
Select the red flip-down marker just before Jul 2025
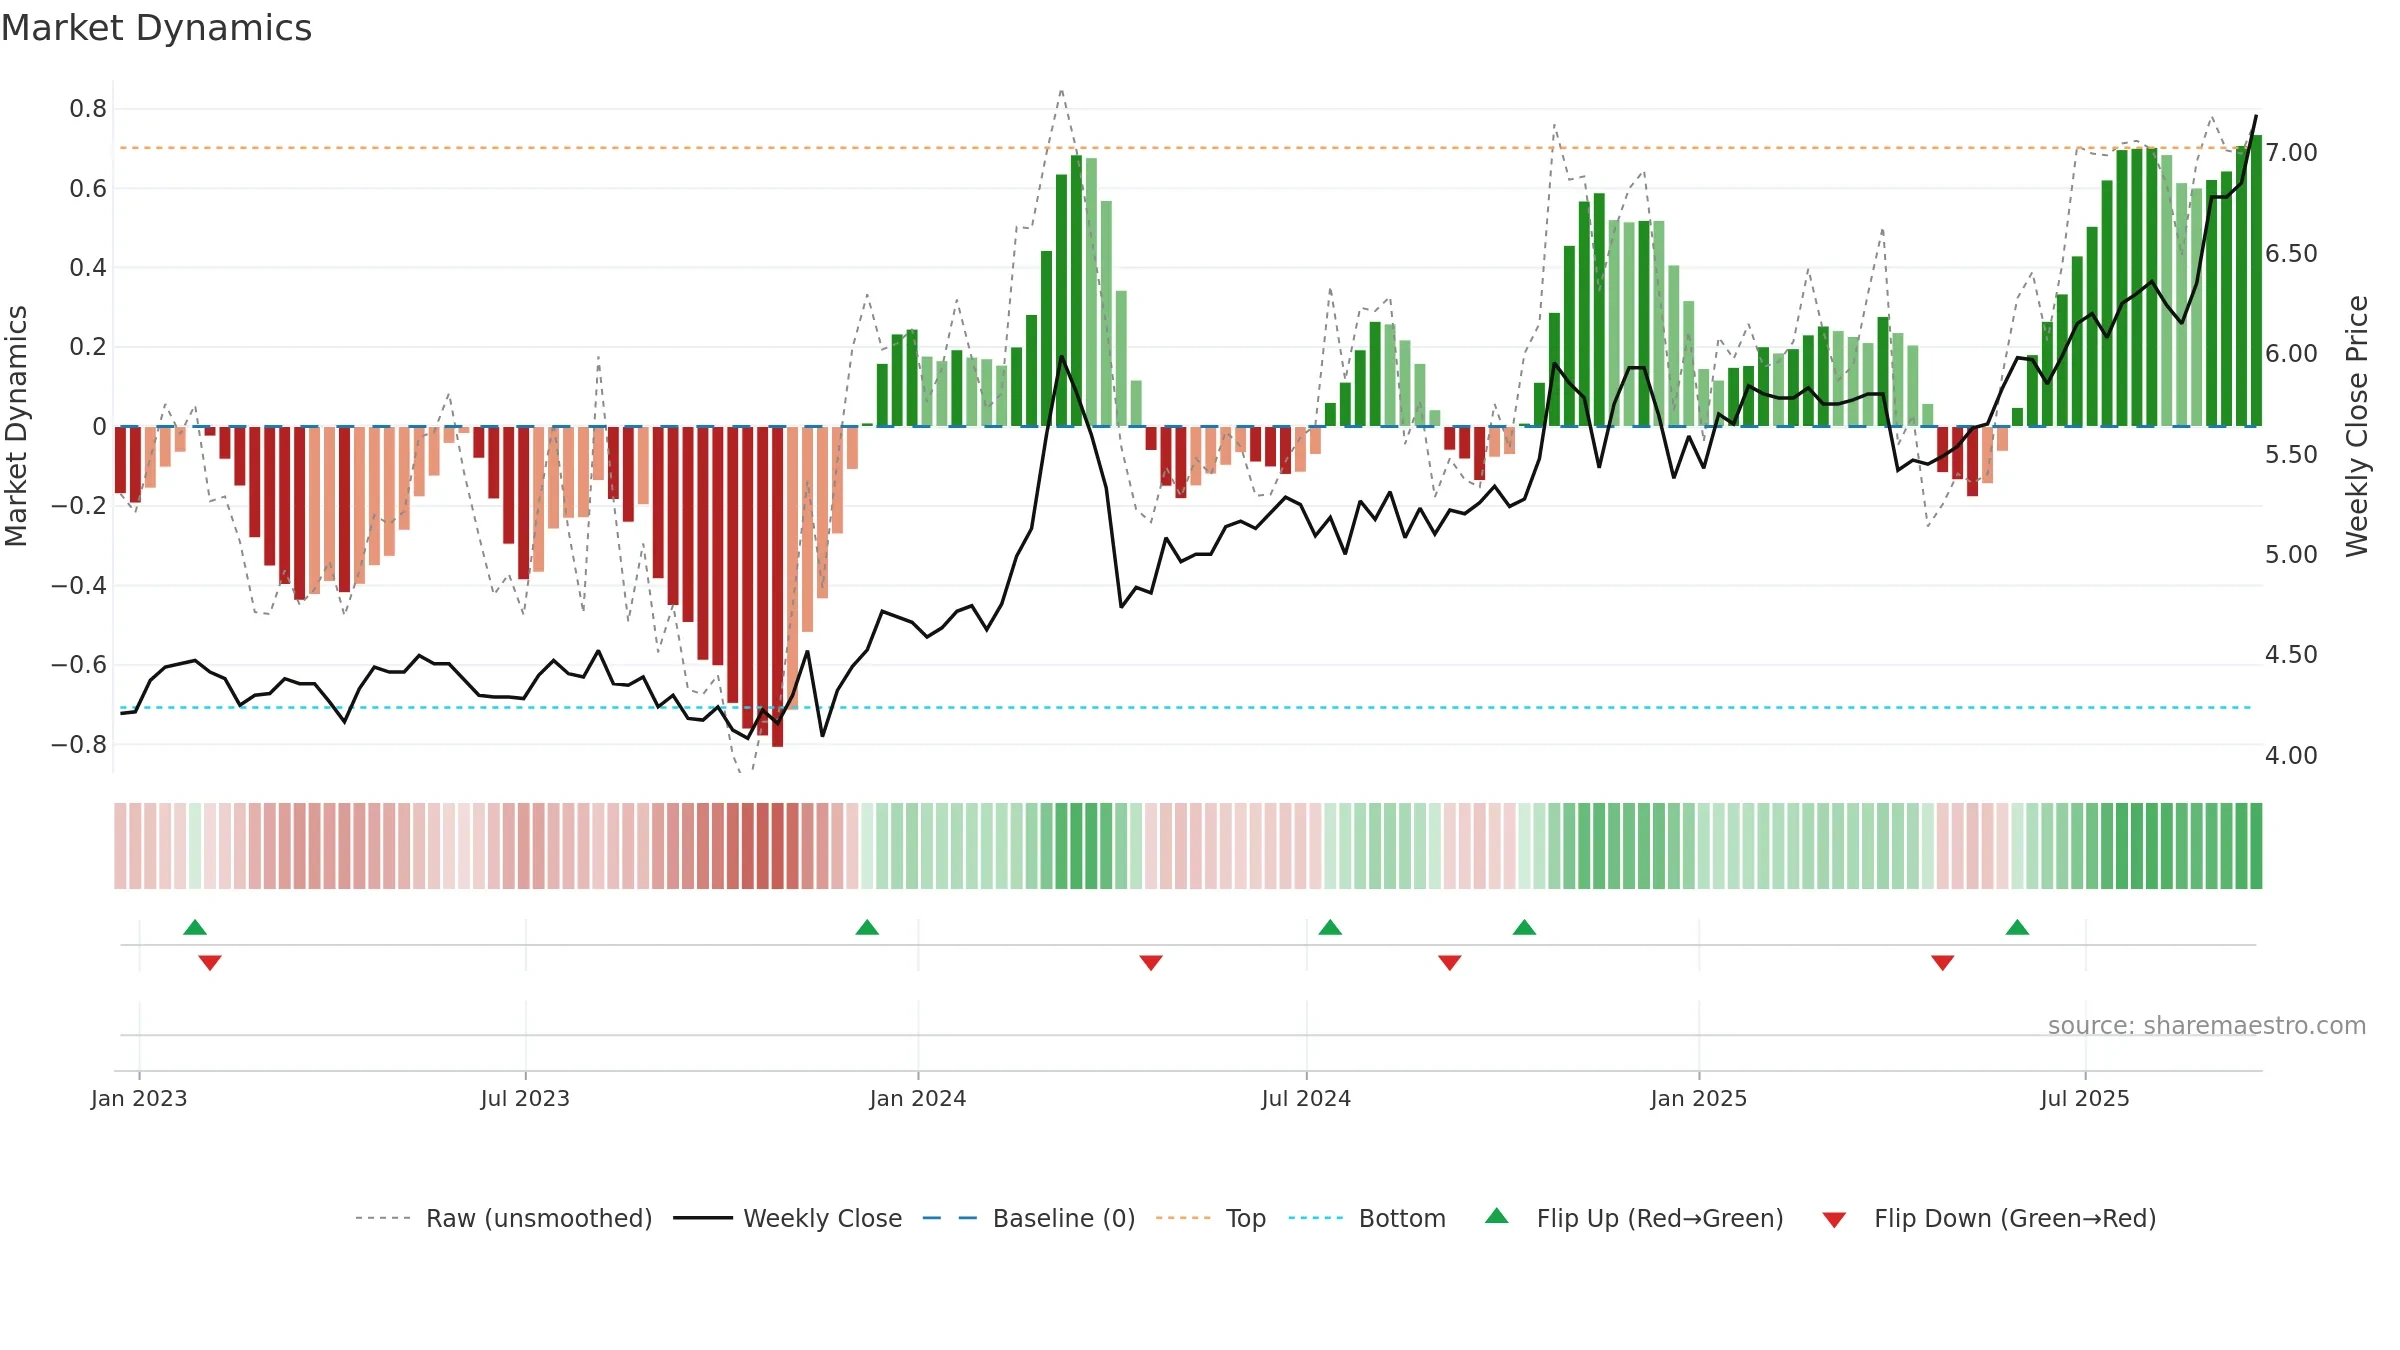(1943, 963)
